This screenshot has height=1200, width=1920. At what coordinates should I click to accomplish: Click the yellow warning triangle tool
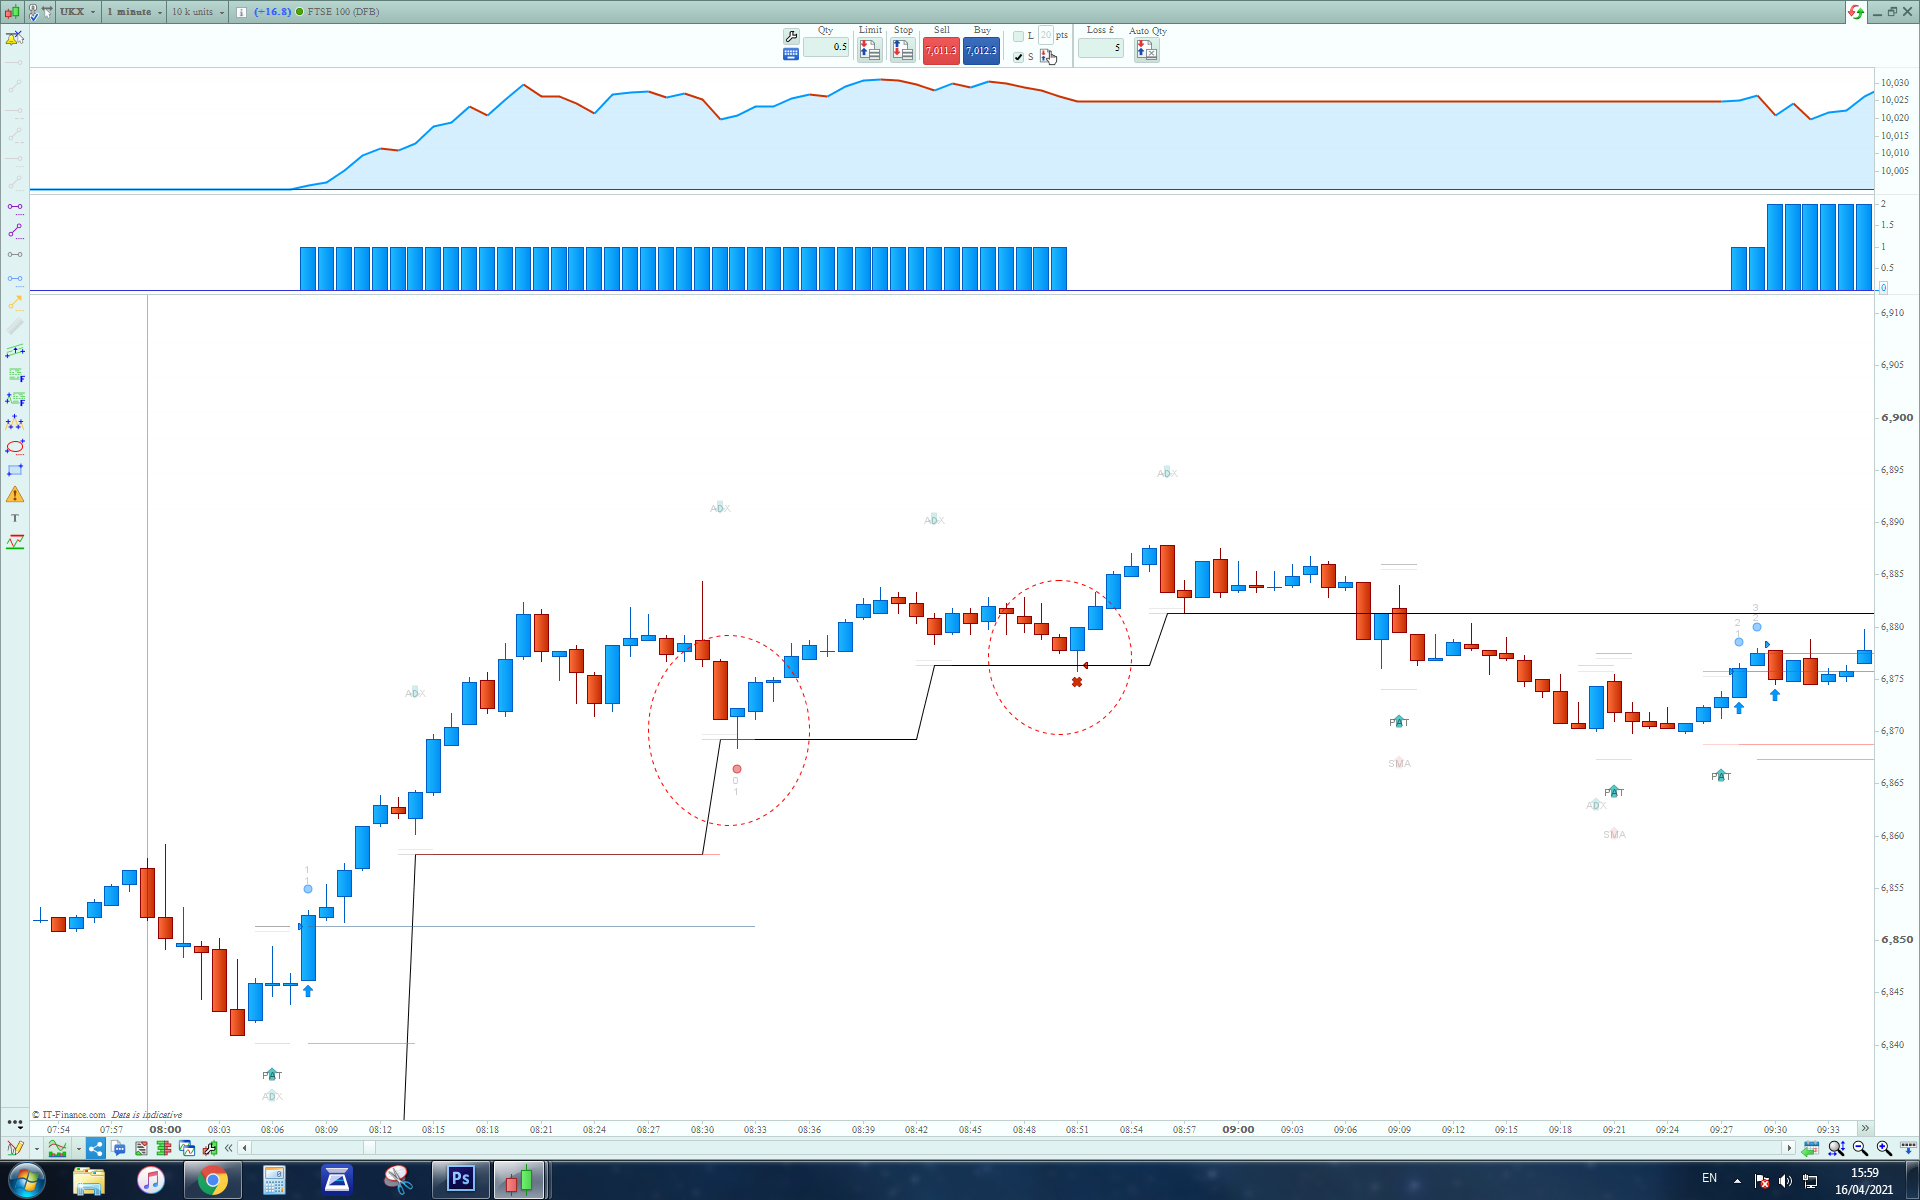point(15,495)
